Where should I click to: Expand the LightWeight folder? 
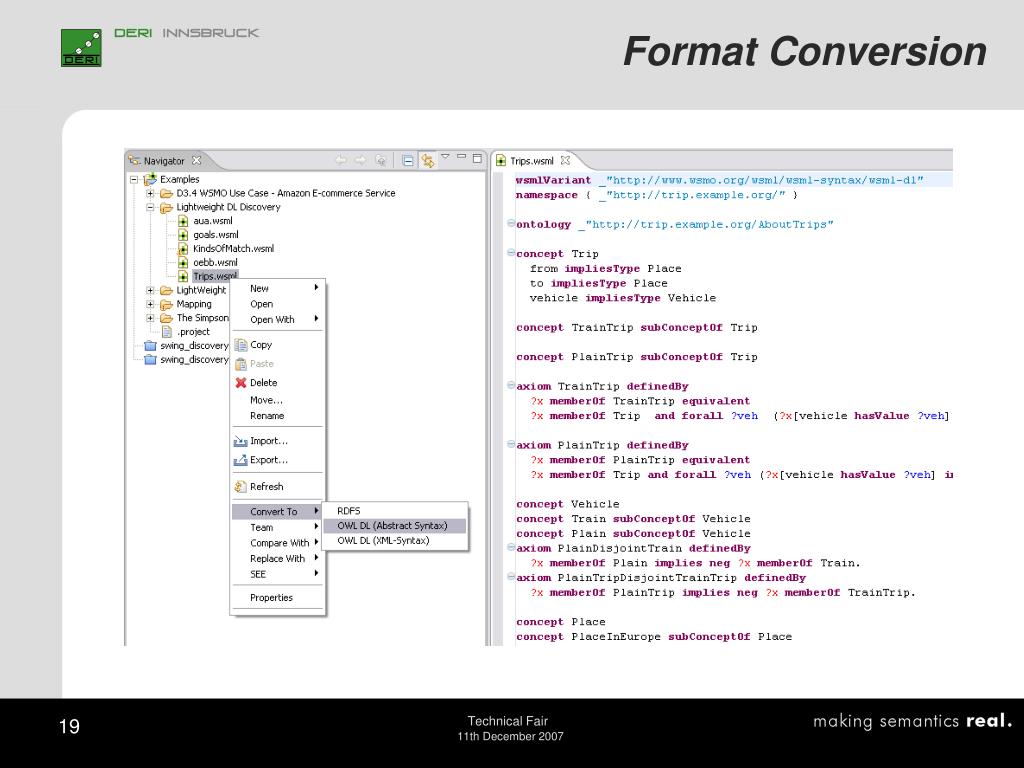[150, 290]
